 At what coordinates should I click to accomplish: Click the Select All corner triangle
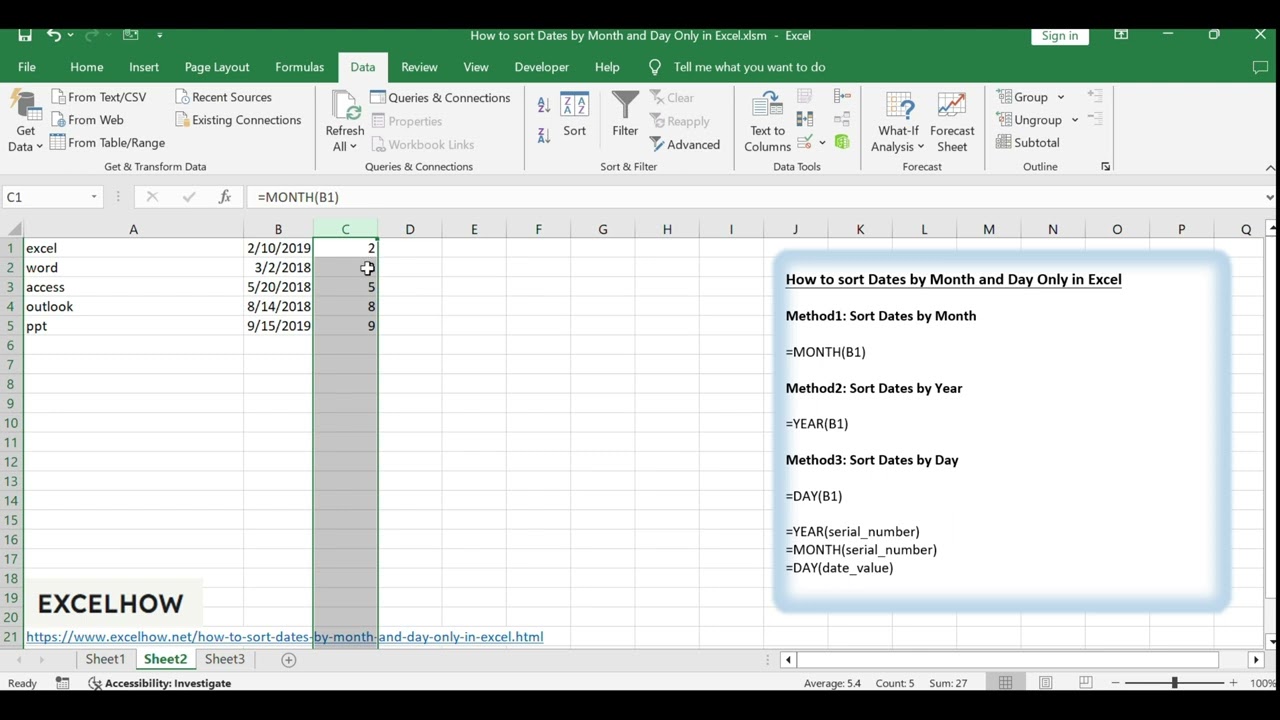pyautogui.click(x=12, y=229)
